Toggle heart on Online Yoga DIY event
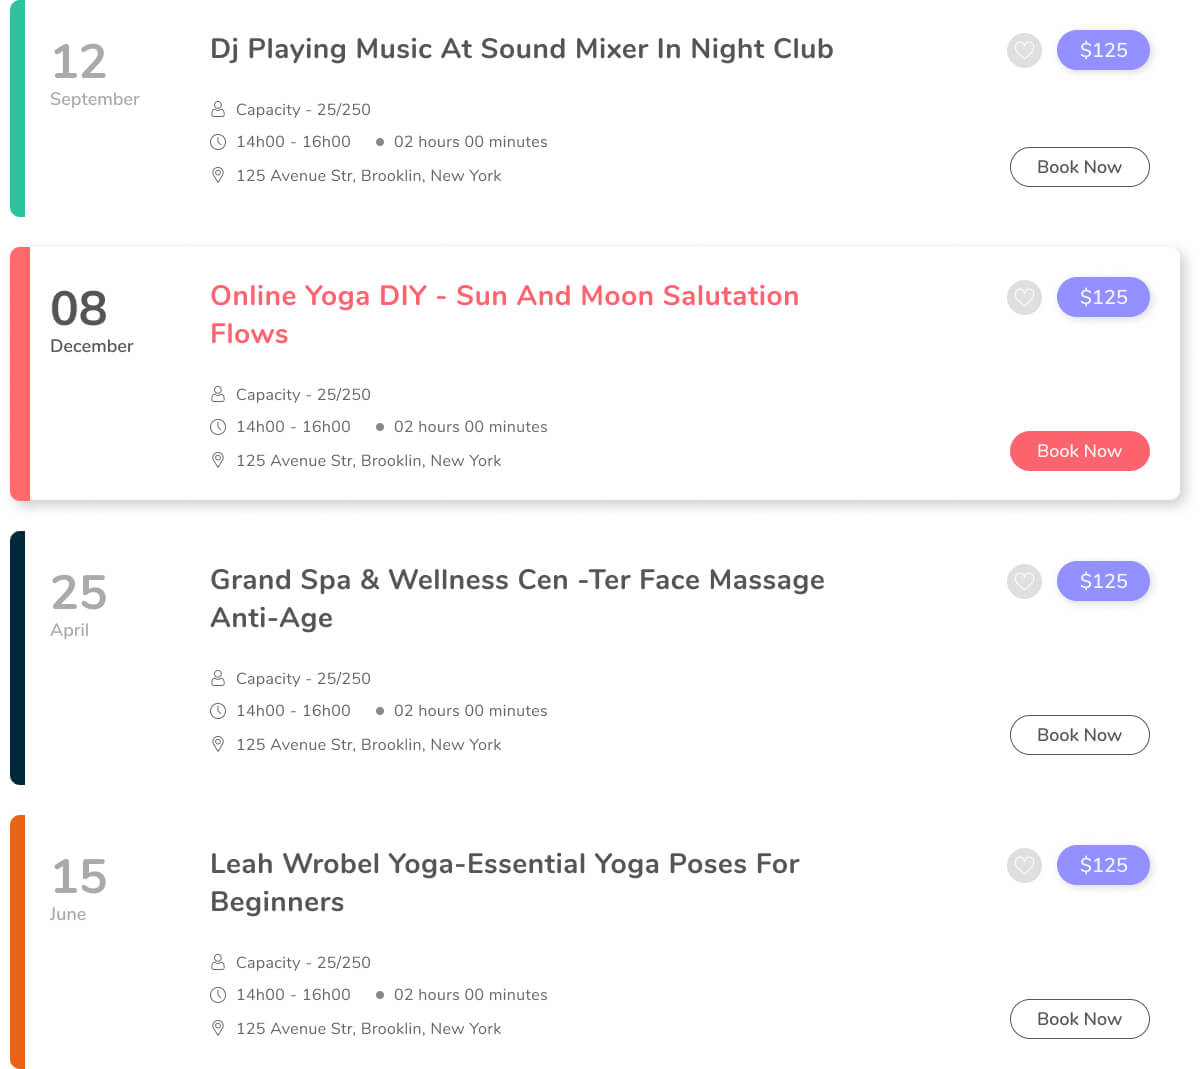1200x1069 pixels. coord(1024,297)
